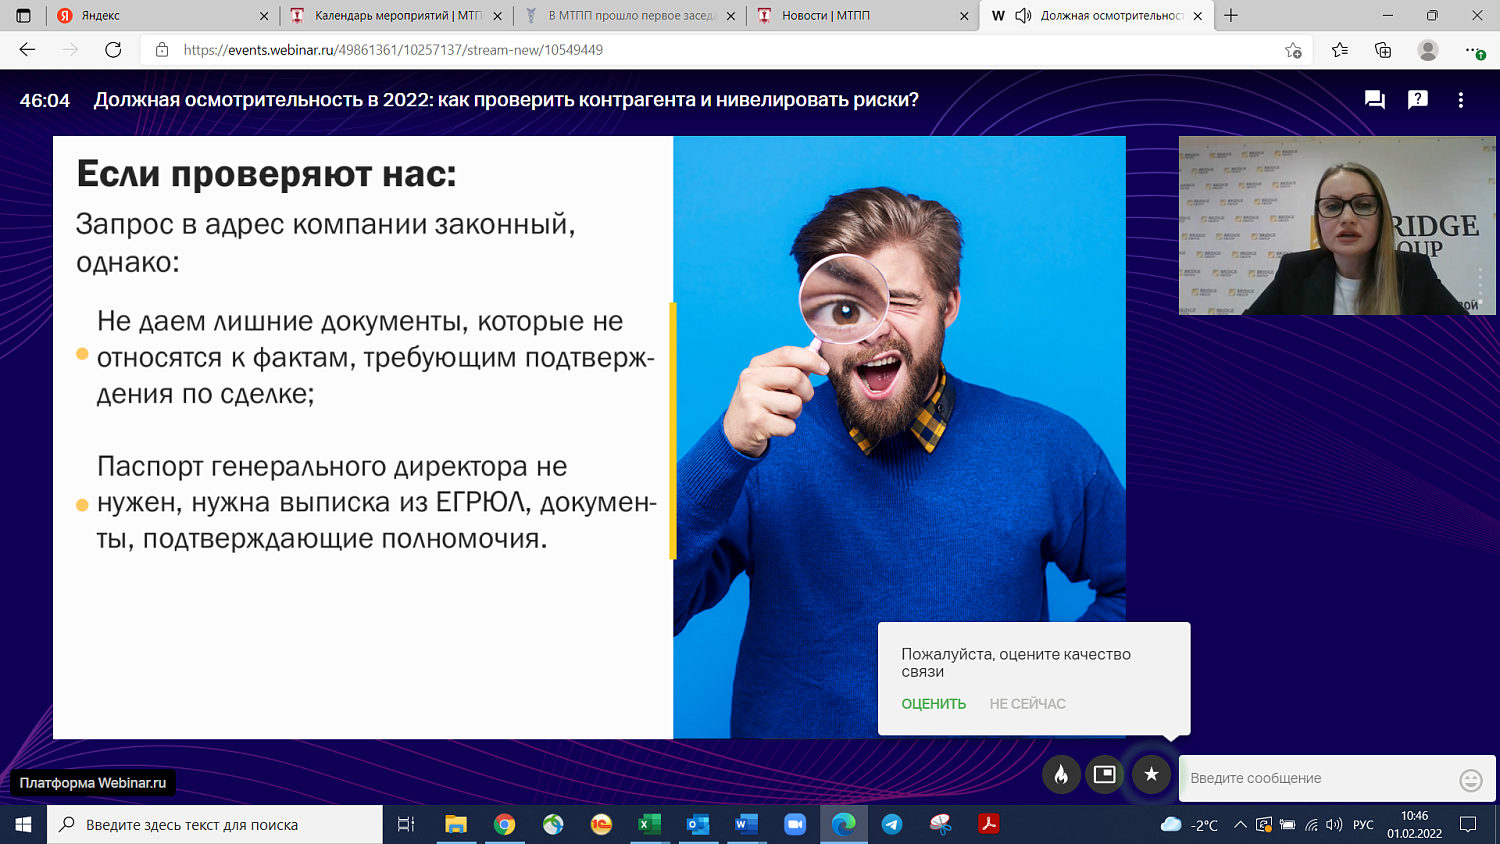
Task: Click ОЦЕНИТЬ to rate connection quality
Action: pyautogui.click(x=934, y=704)
